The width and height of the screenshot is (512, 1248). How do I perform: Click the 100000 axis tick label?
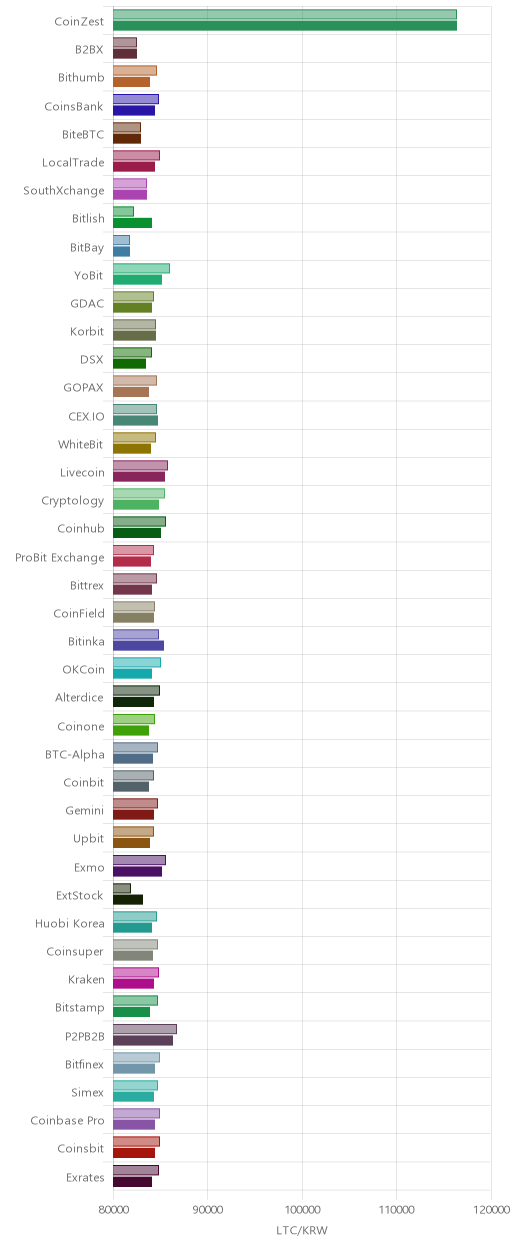click(302, 1208)
